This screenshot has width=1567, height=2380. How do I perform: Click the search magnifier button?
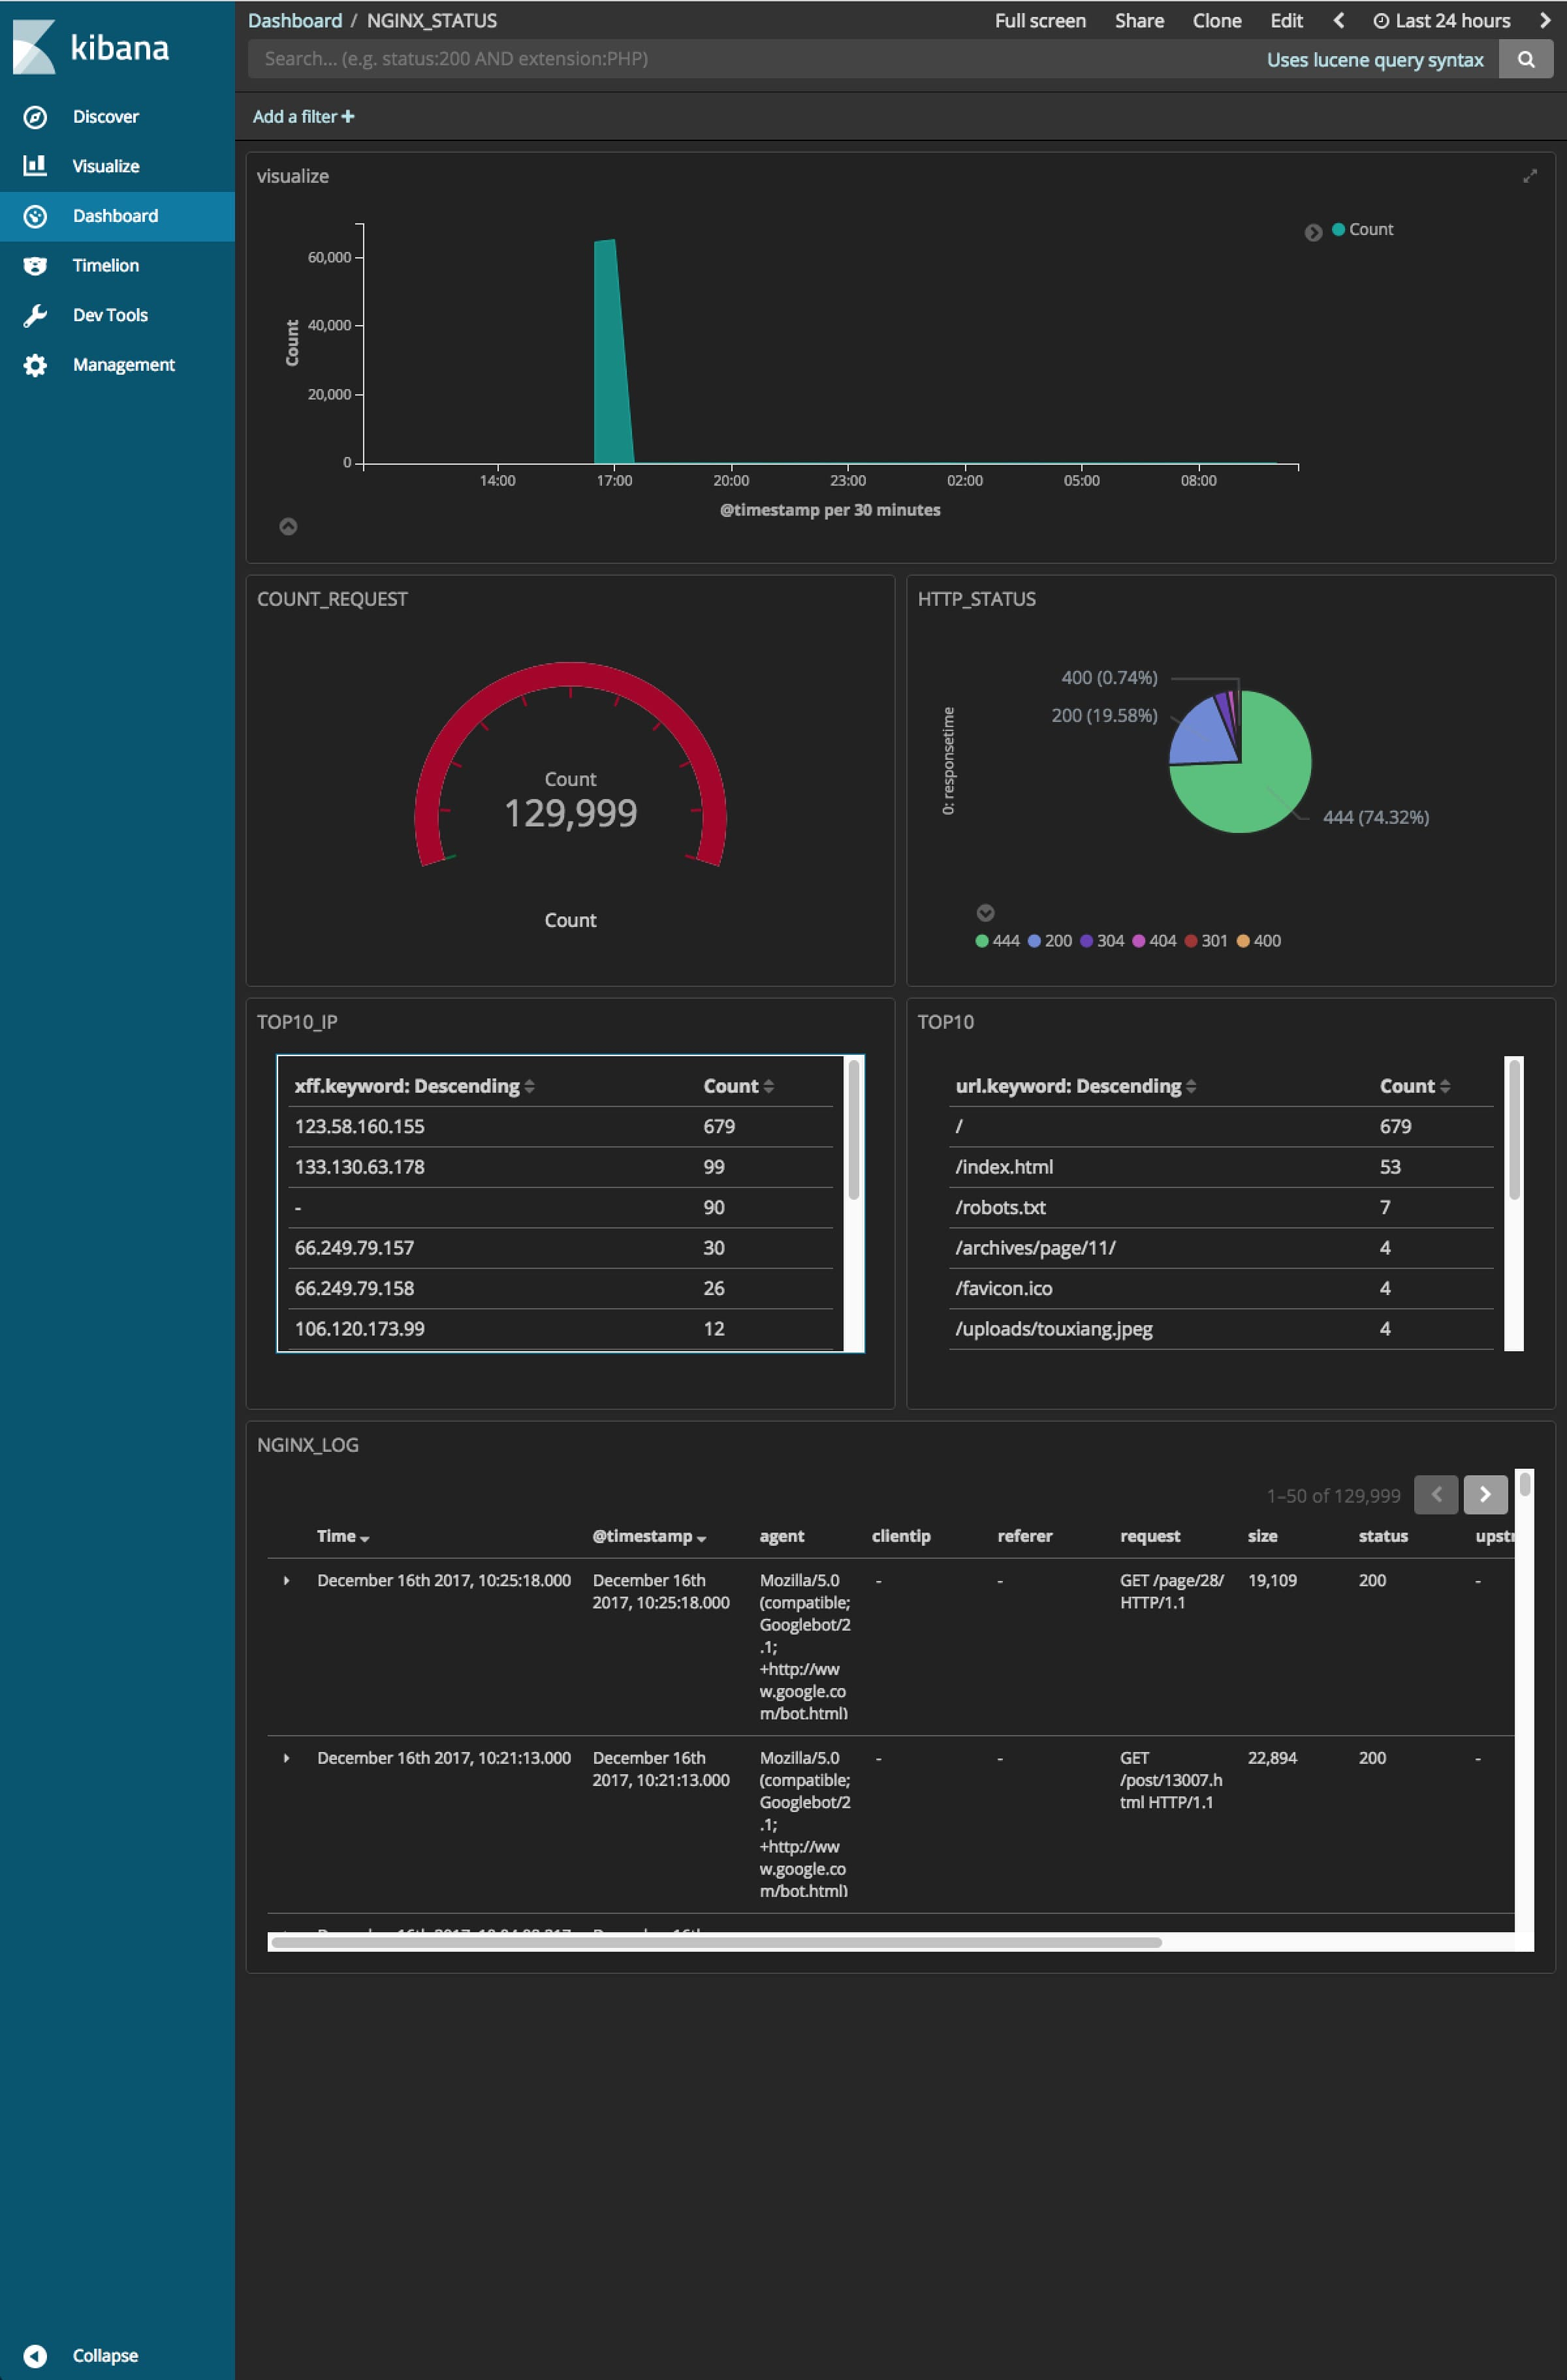click(1525, 59)
